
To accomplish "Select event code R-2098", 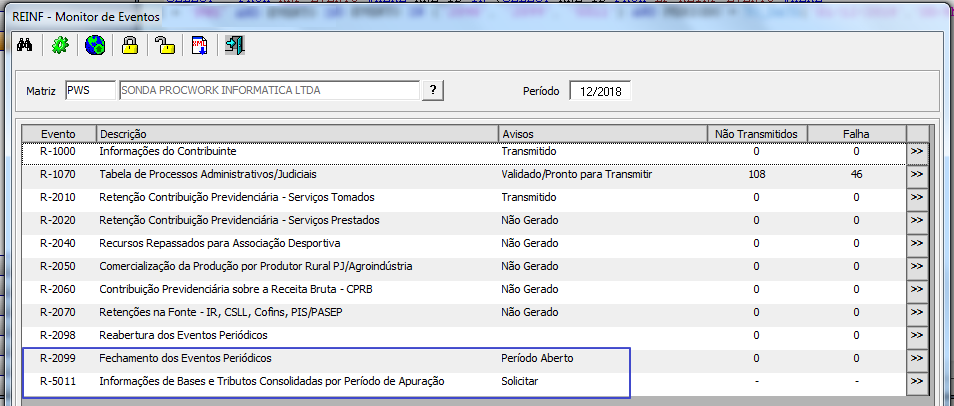I will pos(57,335).
